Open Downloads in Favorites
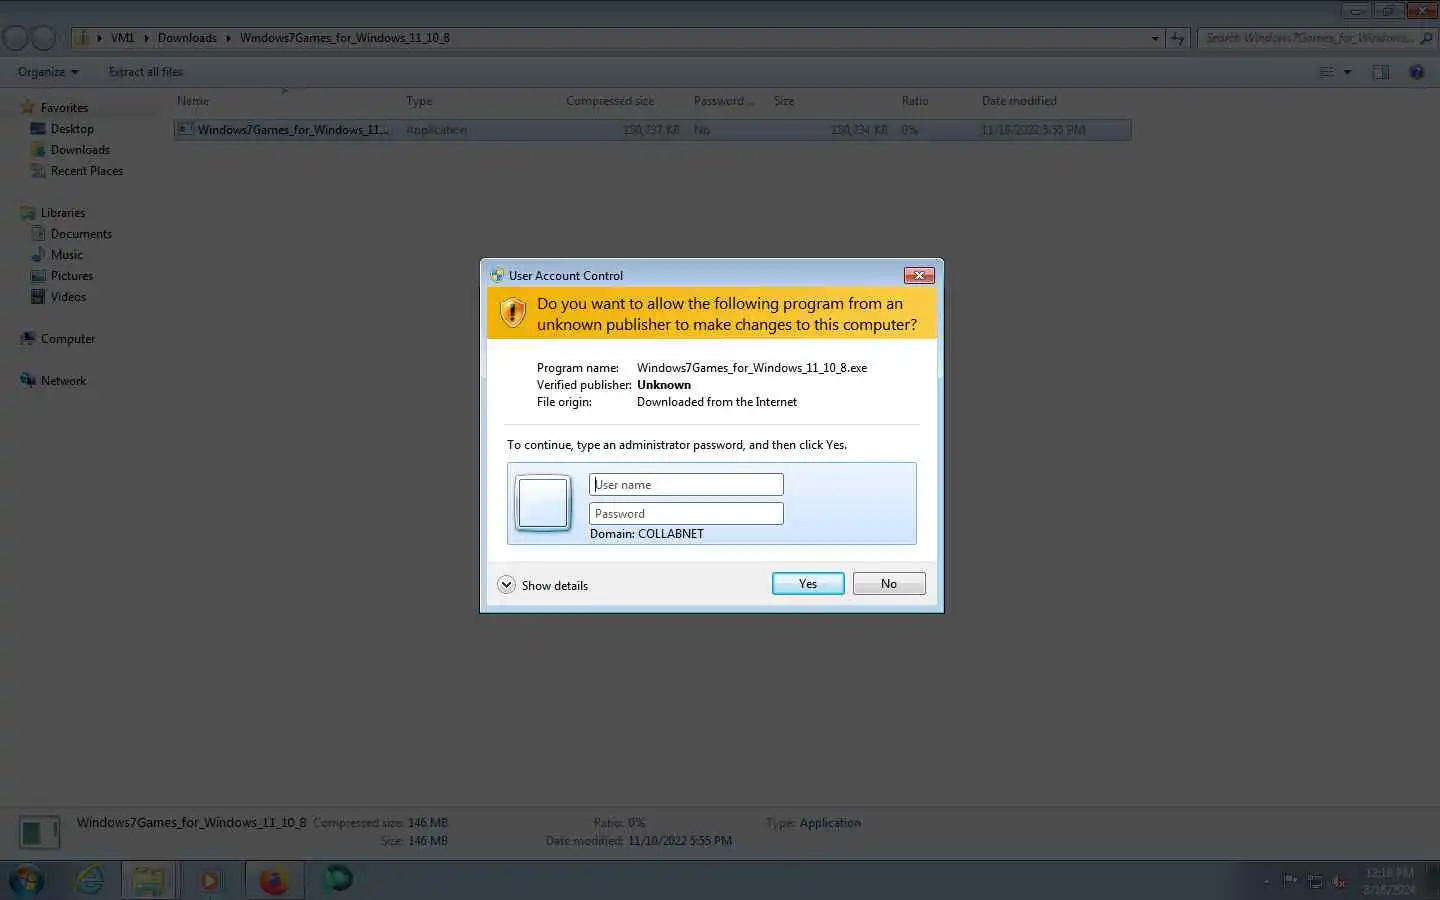Viewport: 1440px width, 900px height. [80, 150]
